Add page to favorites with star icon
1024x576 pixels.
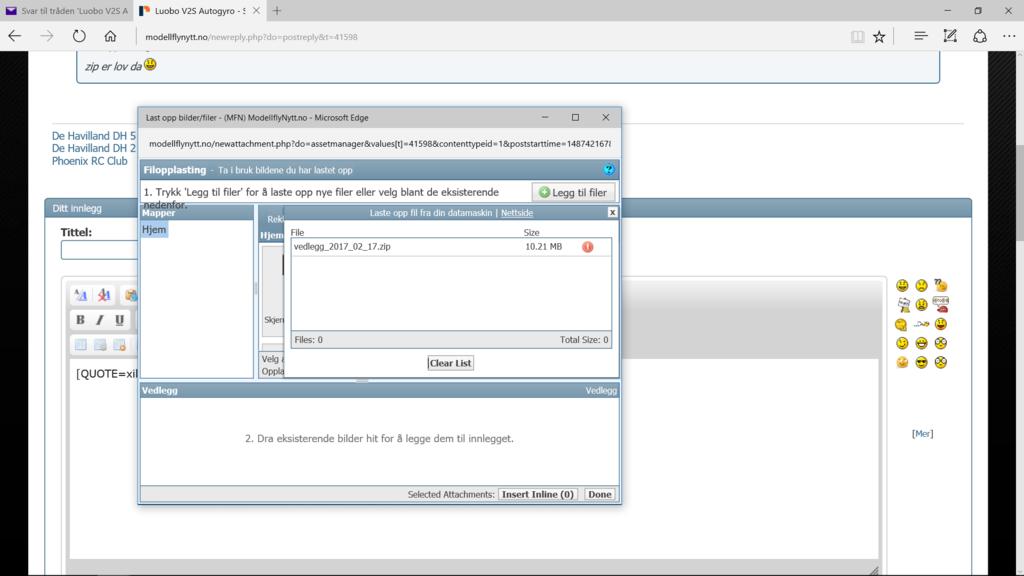point(879,36)
